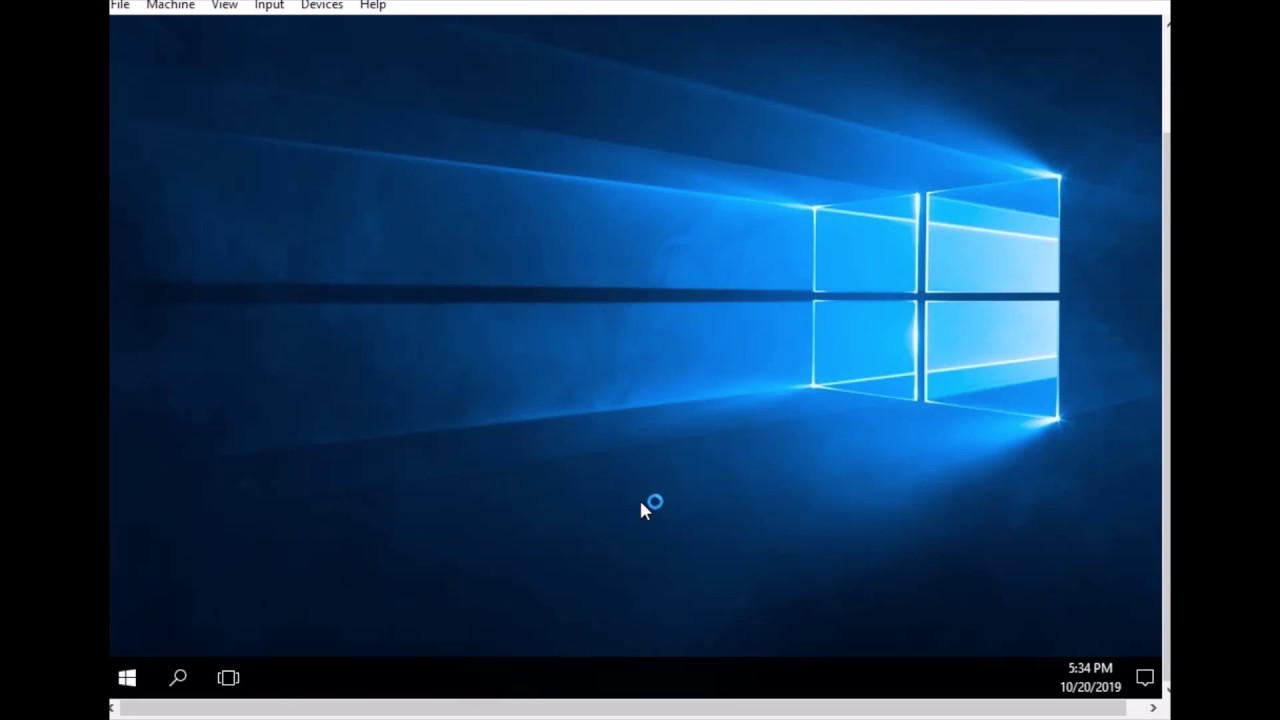
Task: Open the Machine menu
Action: pos(170,5)
